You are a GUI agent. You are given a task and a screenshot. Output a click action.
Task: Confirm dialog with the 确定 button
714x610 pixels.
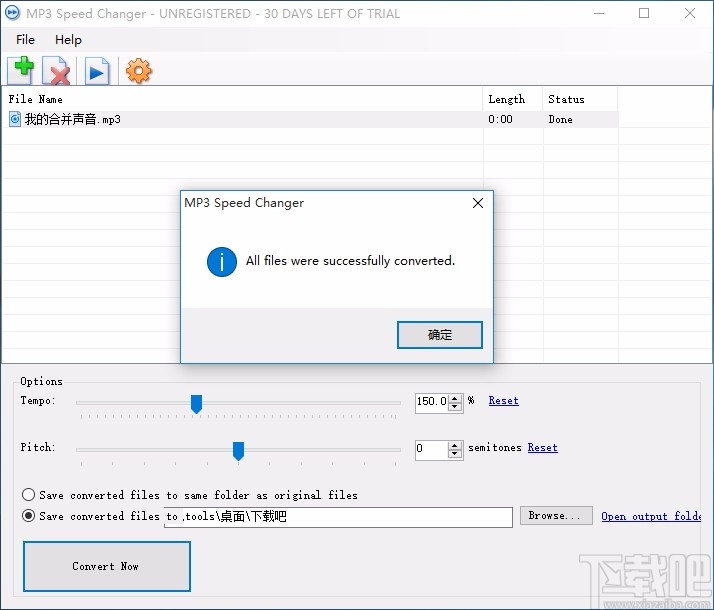coord(439,335)
